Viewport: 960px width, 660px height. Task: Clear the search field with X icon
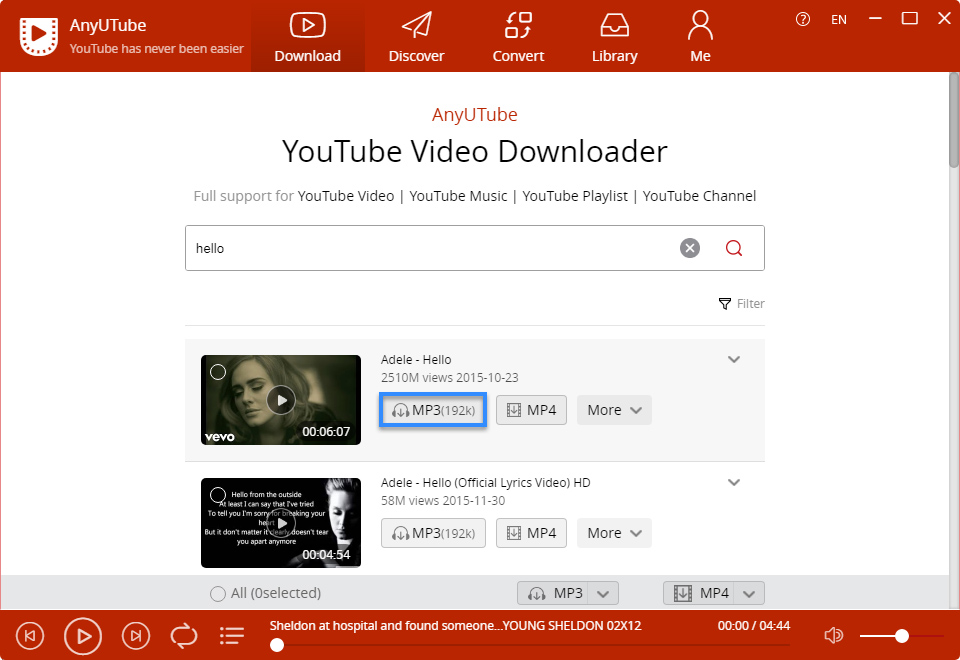pyautogui.click(x=689, y=248)
